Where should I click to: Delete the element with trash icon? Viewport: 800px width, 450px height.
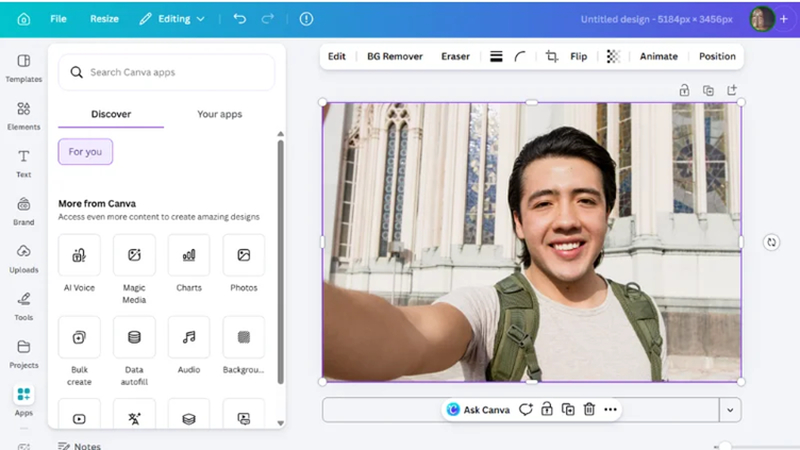[x=589, y=409]
